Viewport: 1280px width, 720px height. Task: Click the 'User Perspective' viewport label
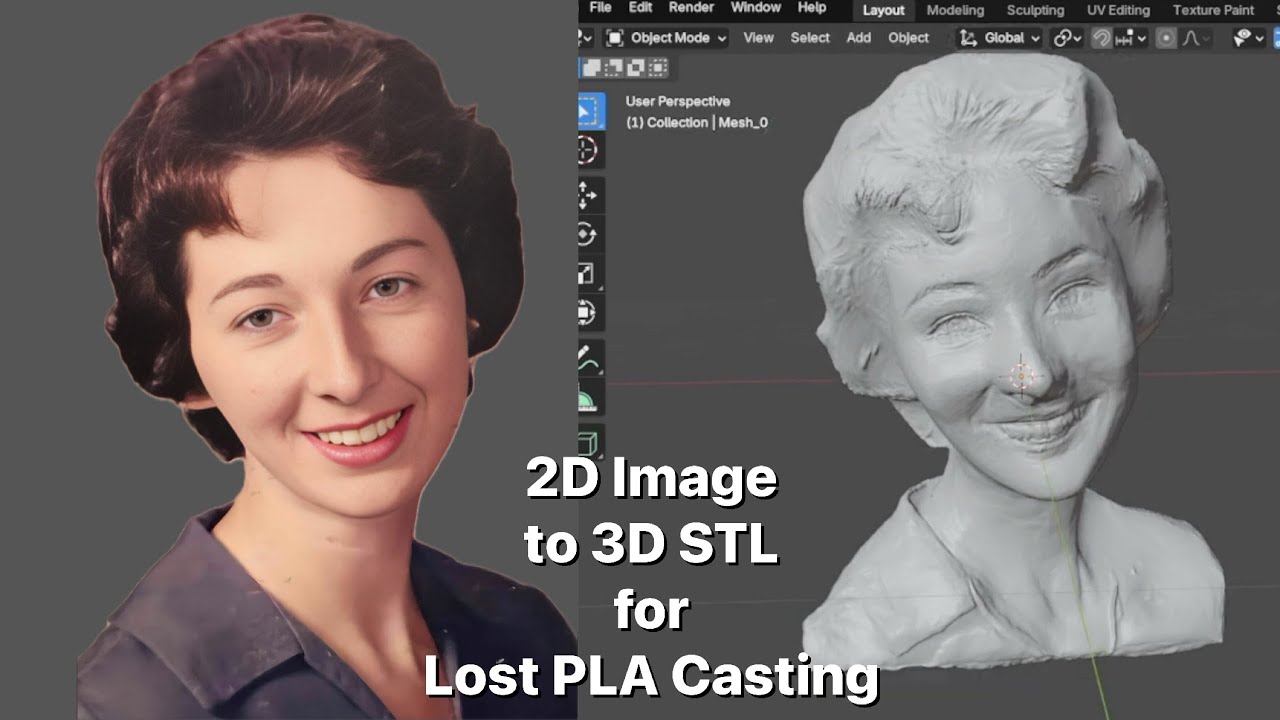click(678, 101)
